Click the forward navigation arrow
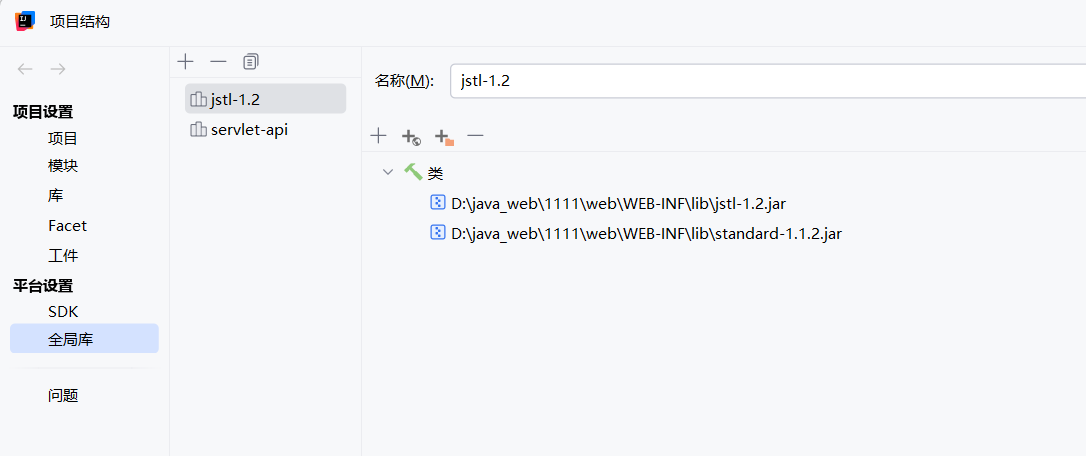The image size is (1086, 456). [58, 69]
